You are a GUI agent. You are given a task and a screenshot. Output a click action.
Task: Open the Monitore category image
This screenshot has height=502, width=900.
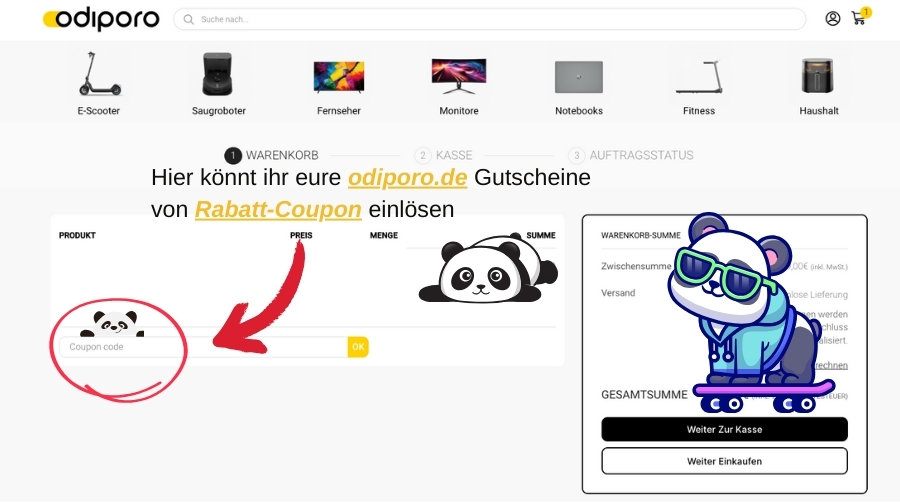(459, 76)
